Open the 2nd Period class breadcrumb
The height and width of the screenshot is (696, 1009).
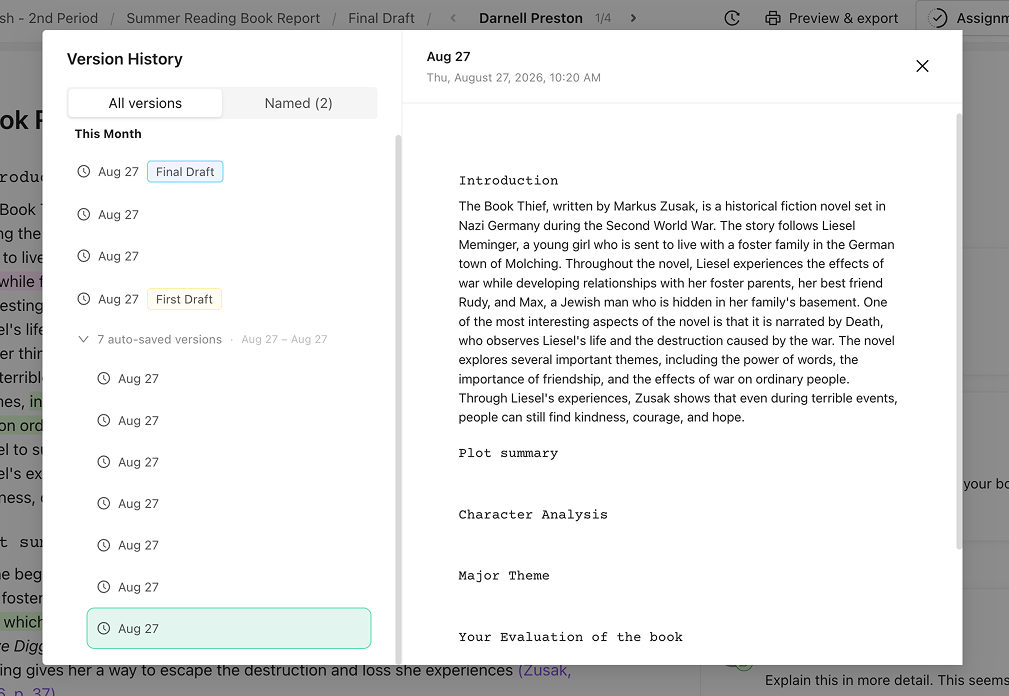pyautogui.click(x=49, y=18)
